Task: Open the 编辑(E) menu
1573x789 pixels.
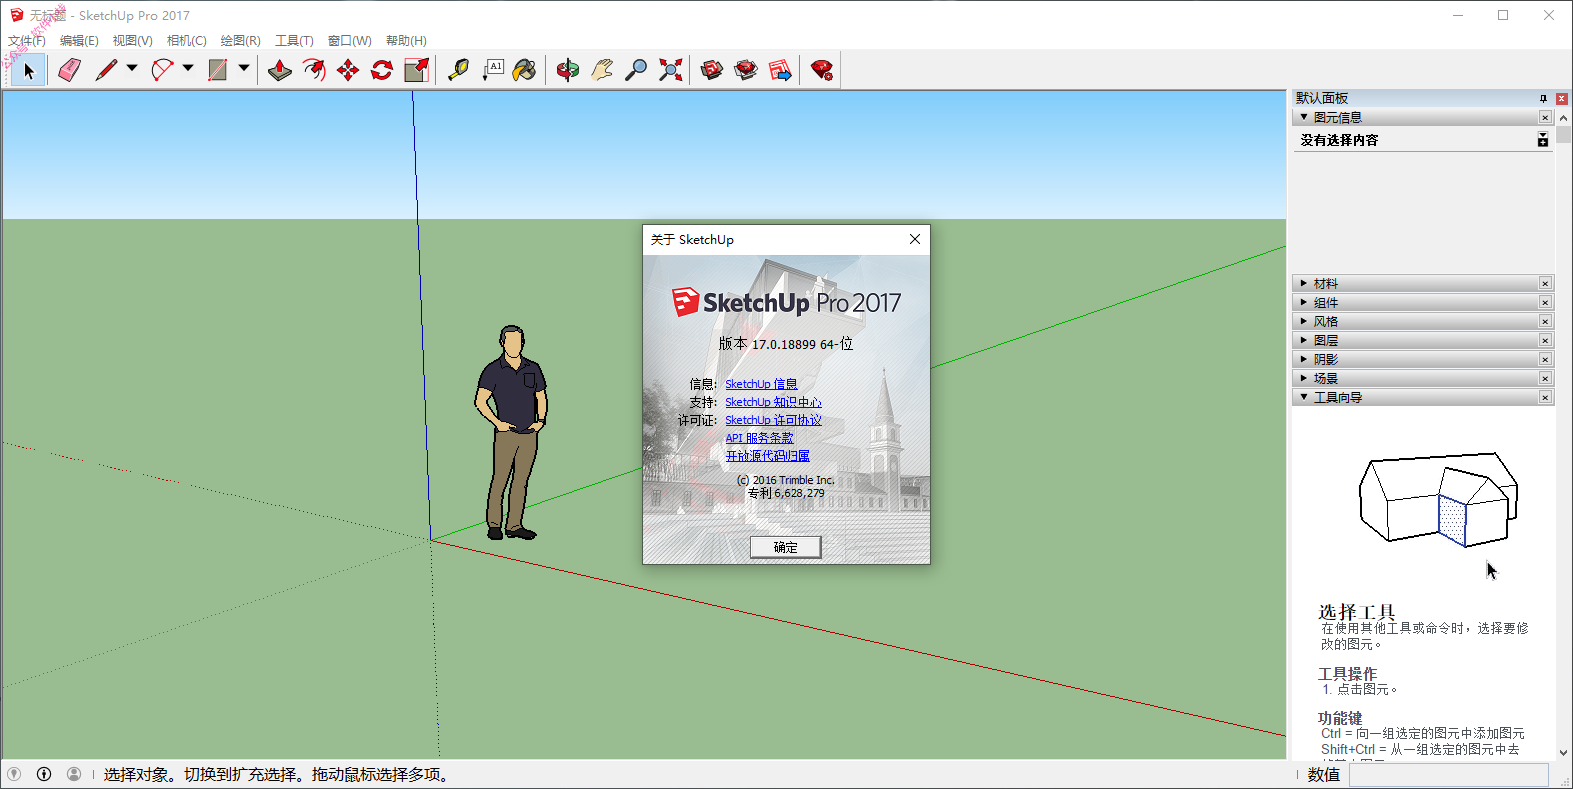Action: coord(79,41)
